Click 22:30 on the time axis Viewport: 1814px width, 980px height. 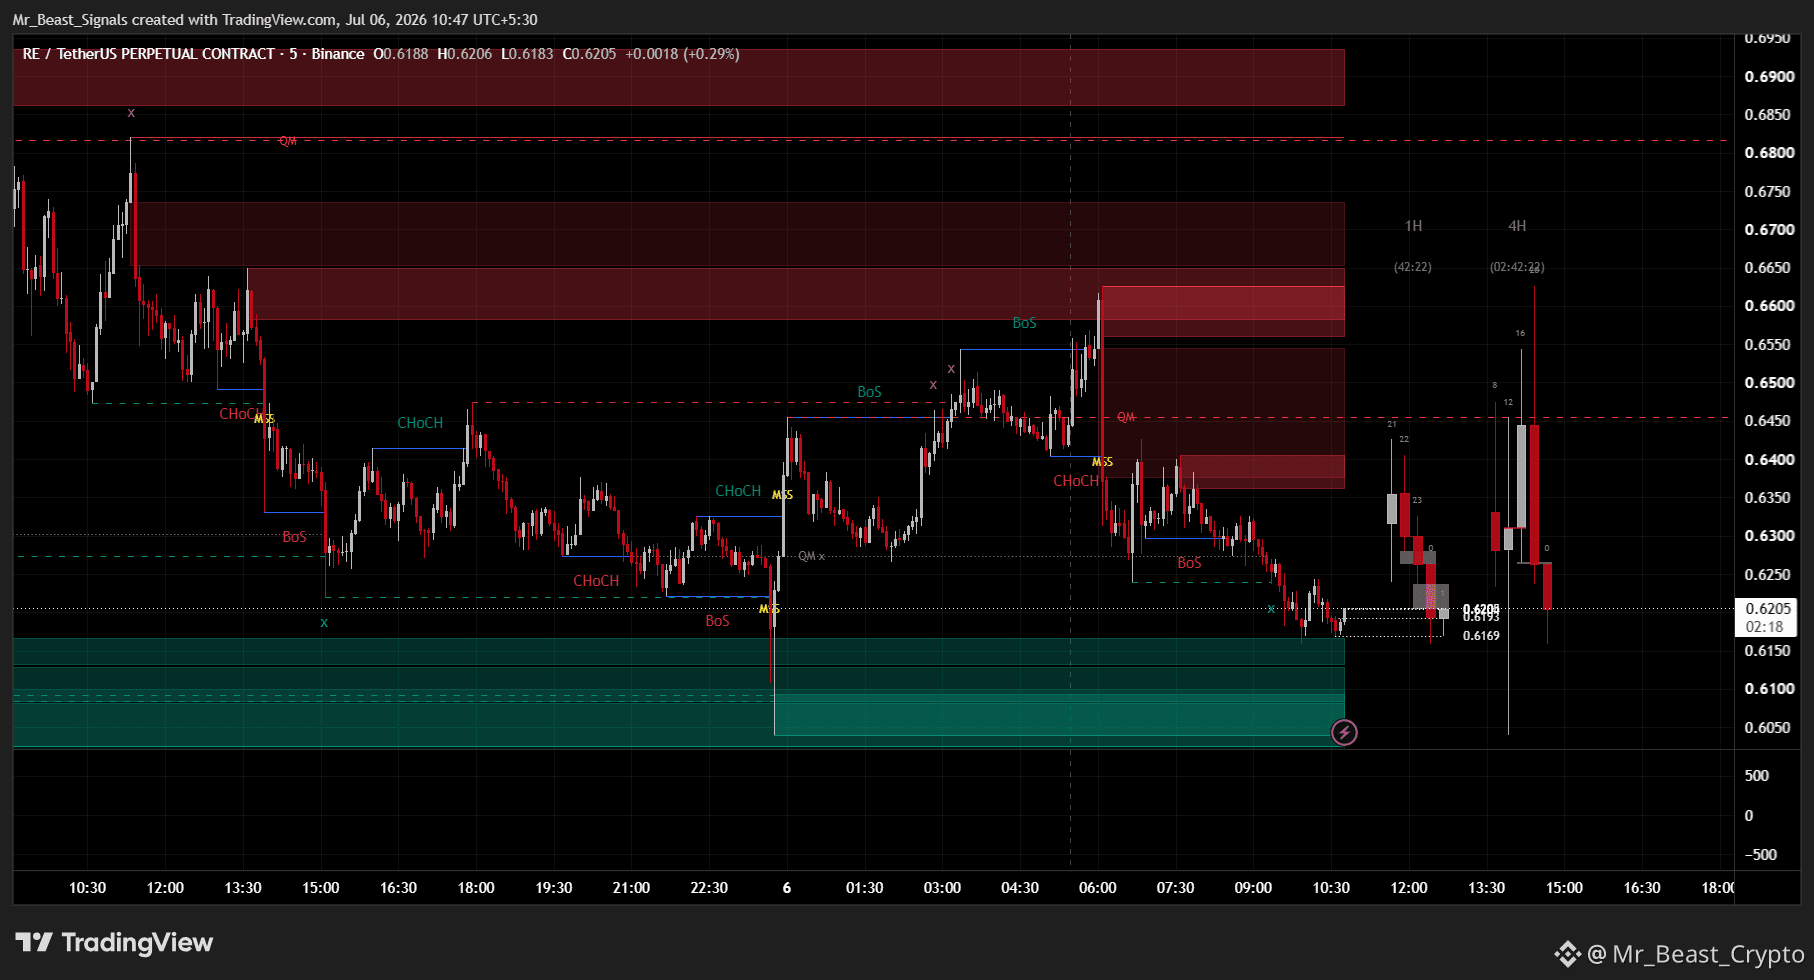709,888
